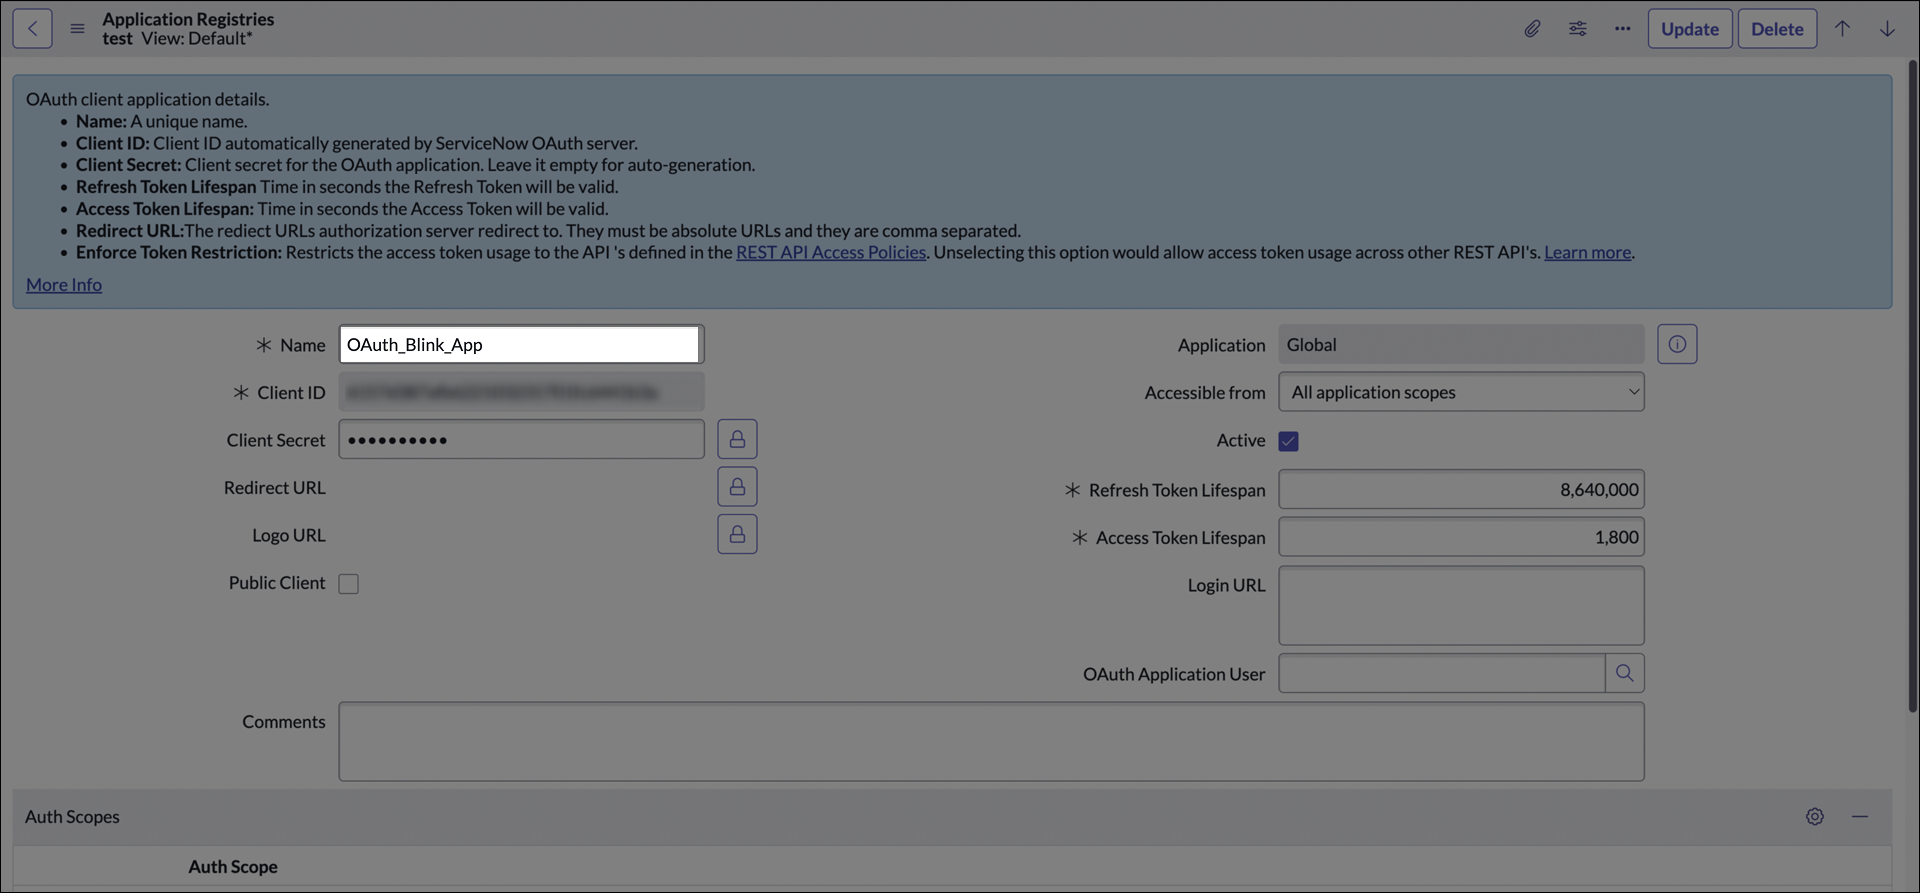Image resolution: width=1920 pixels, height=893 pixels.
Task: Go to next record with down arrow
Action: pos(1887,29)
